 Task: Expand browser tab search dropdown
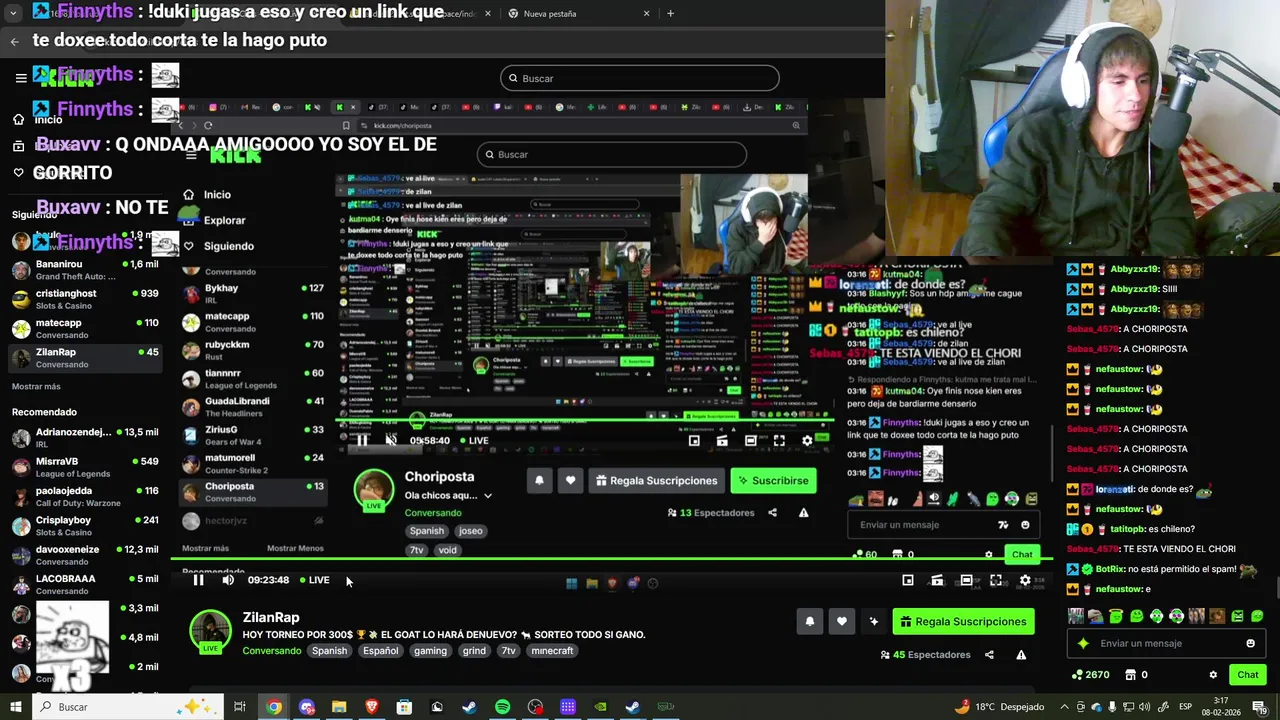13,14
